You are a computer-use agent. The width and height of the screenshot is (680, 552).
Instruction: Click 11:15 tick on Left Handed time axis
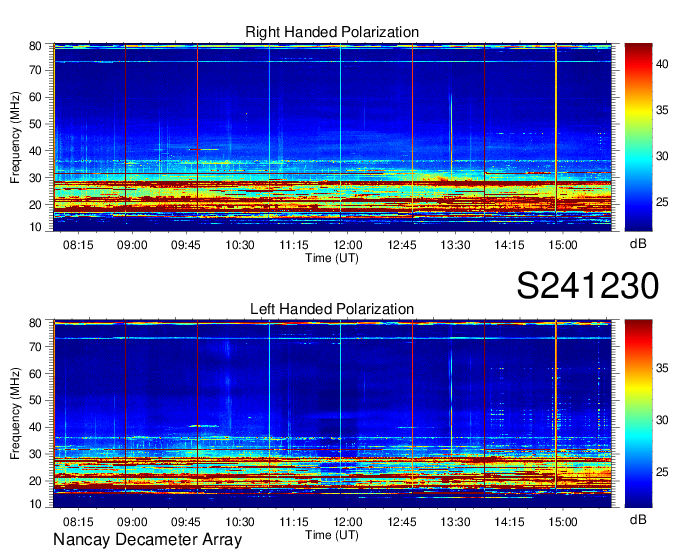pos(294,522)
